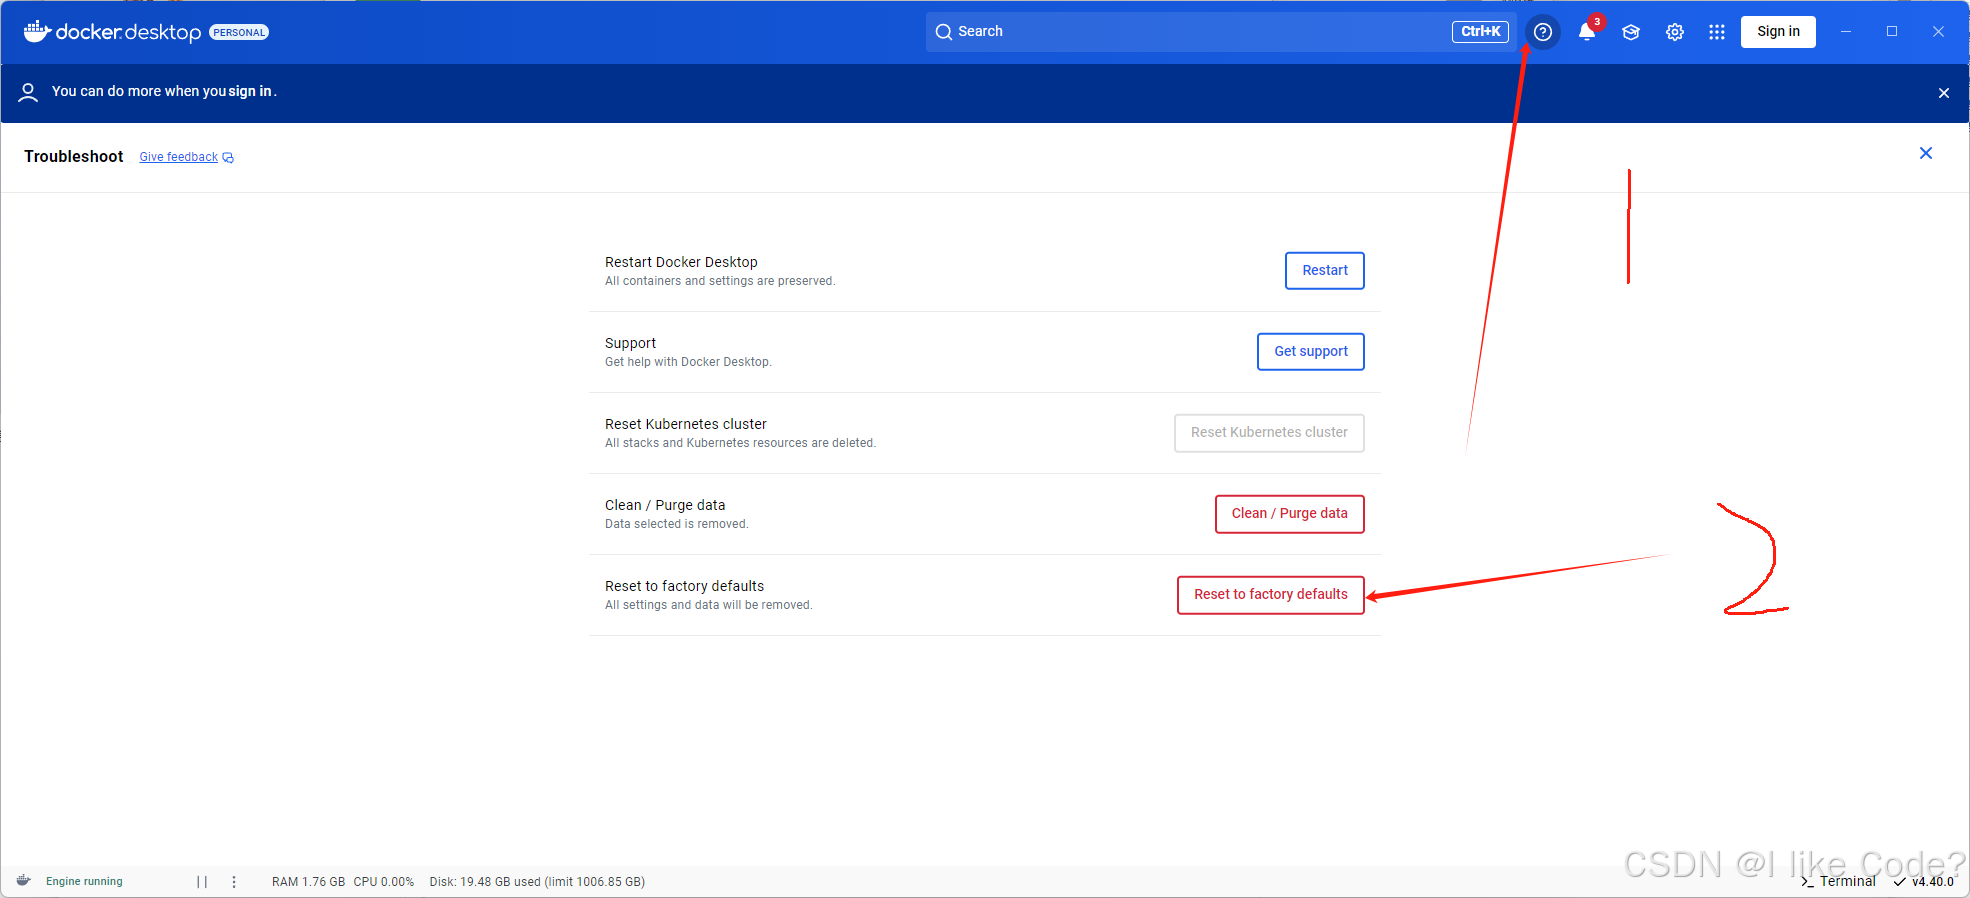Click the Restart button
The height and width of the screenshot is (898, 1970).
coord(1325,271)
